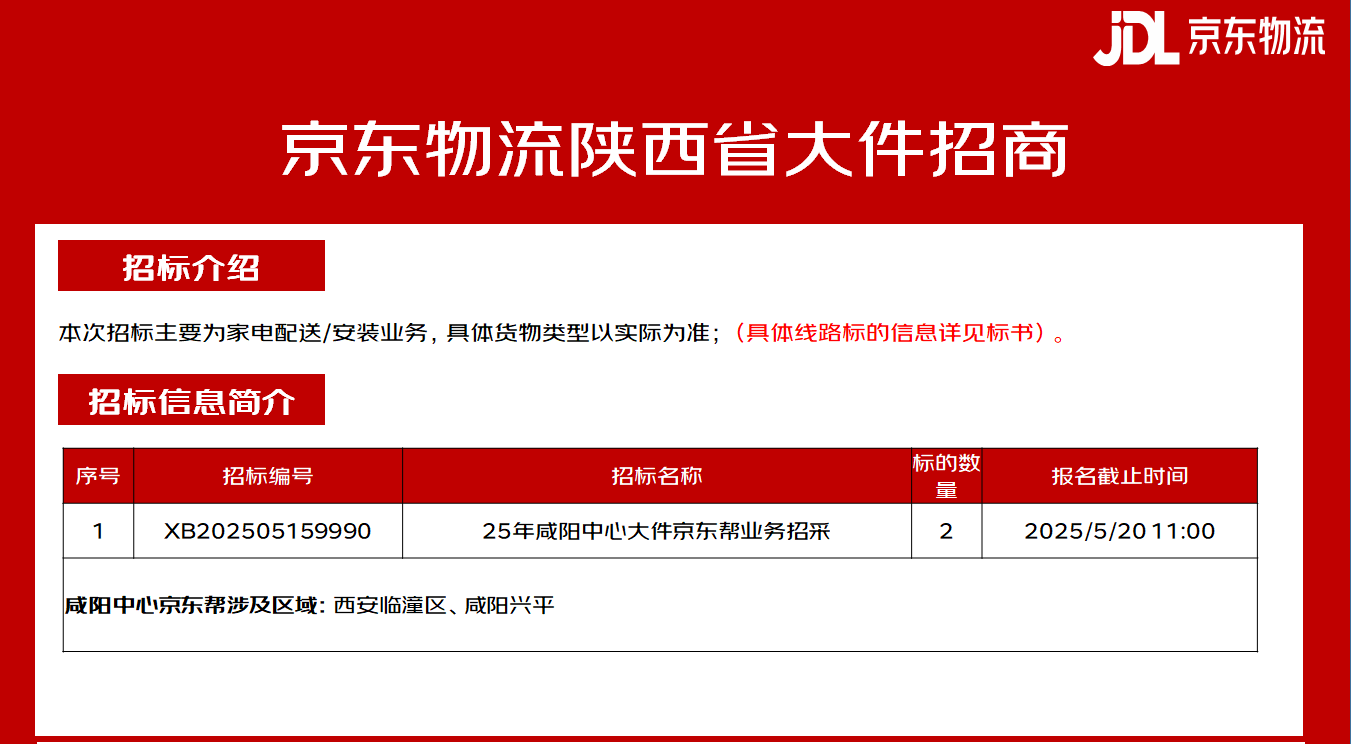Select the deadline 2025/5/20 11:00
The image size is (1352, 744).
(x=1120, y=531)
